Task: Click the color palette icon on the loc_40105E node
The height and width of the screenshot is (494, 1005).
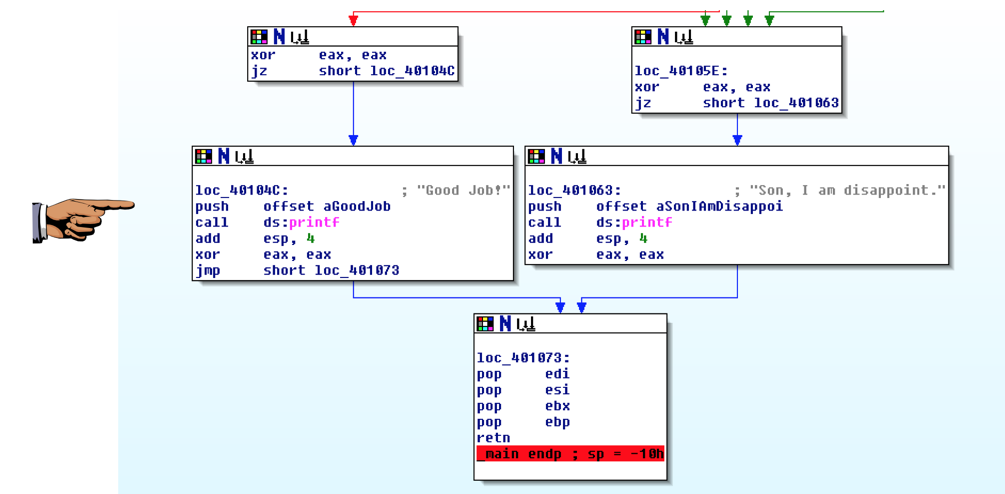Action: [643, 37]
